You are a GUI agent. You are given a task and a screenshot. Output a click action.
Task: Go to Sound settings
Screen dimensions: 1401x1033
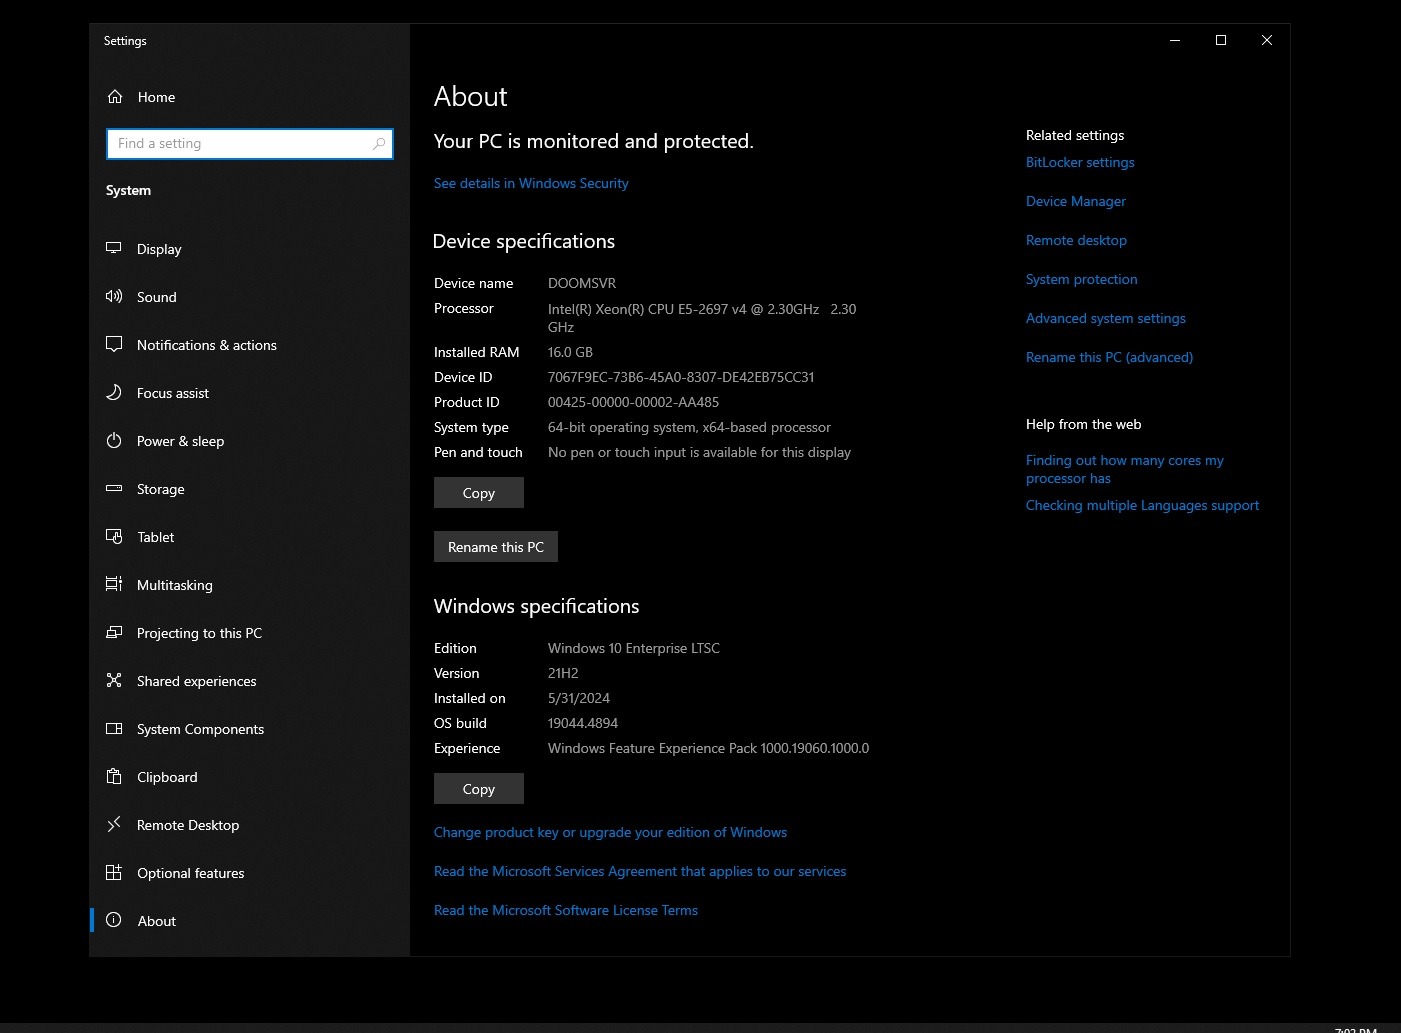click(x=250, y=297)
